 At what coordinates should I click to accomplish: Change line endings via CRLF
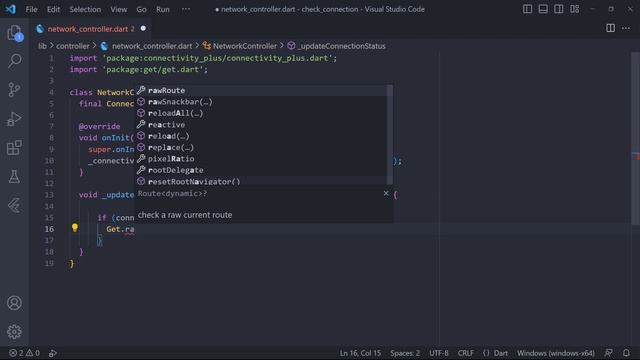pos(465,353)
